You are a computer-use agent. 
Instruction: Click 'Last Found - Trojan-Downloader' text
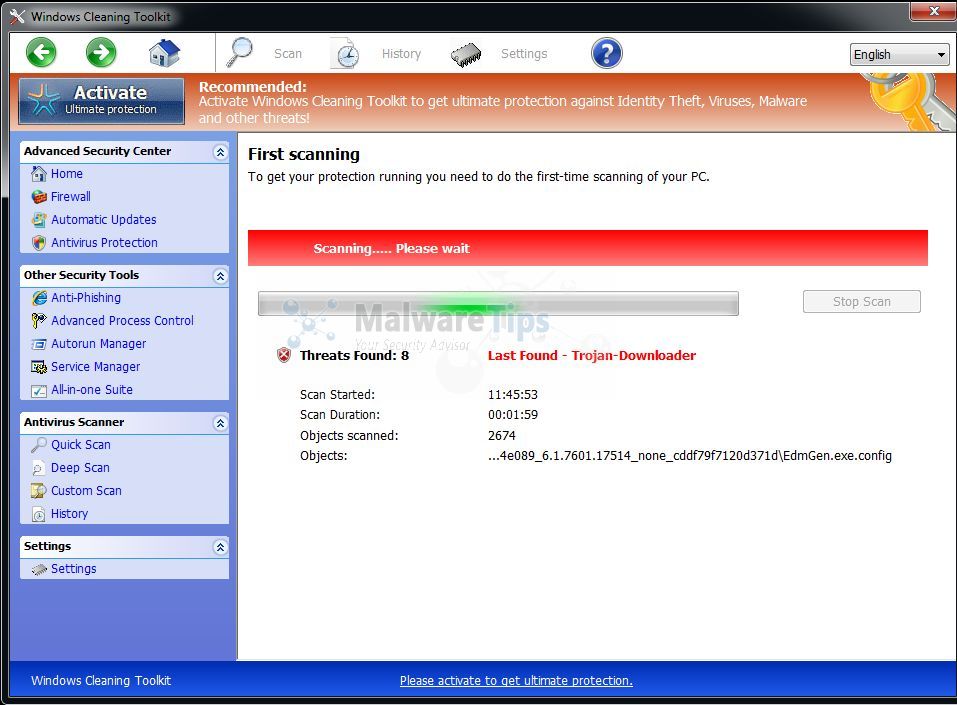coord(591,355)
